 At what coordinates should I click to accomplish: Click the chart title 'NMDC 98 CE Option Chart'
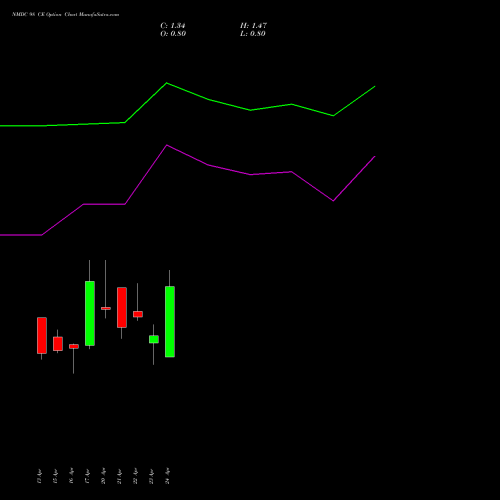(45, 14)
